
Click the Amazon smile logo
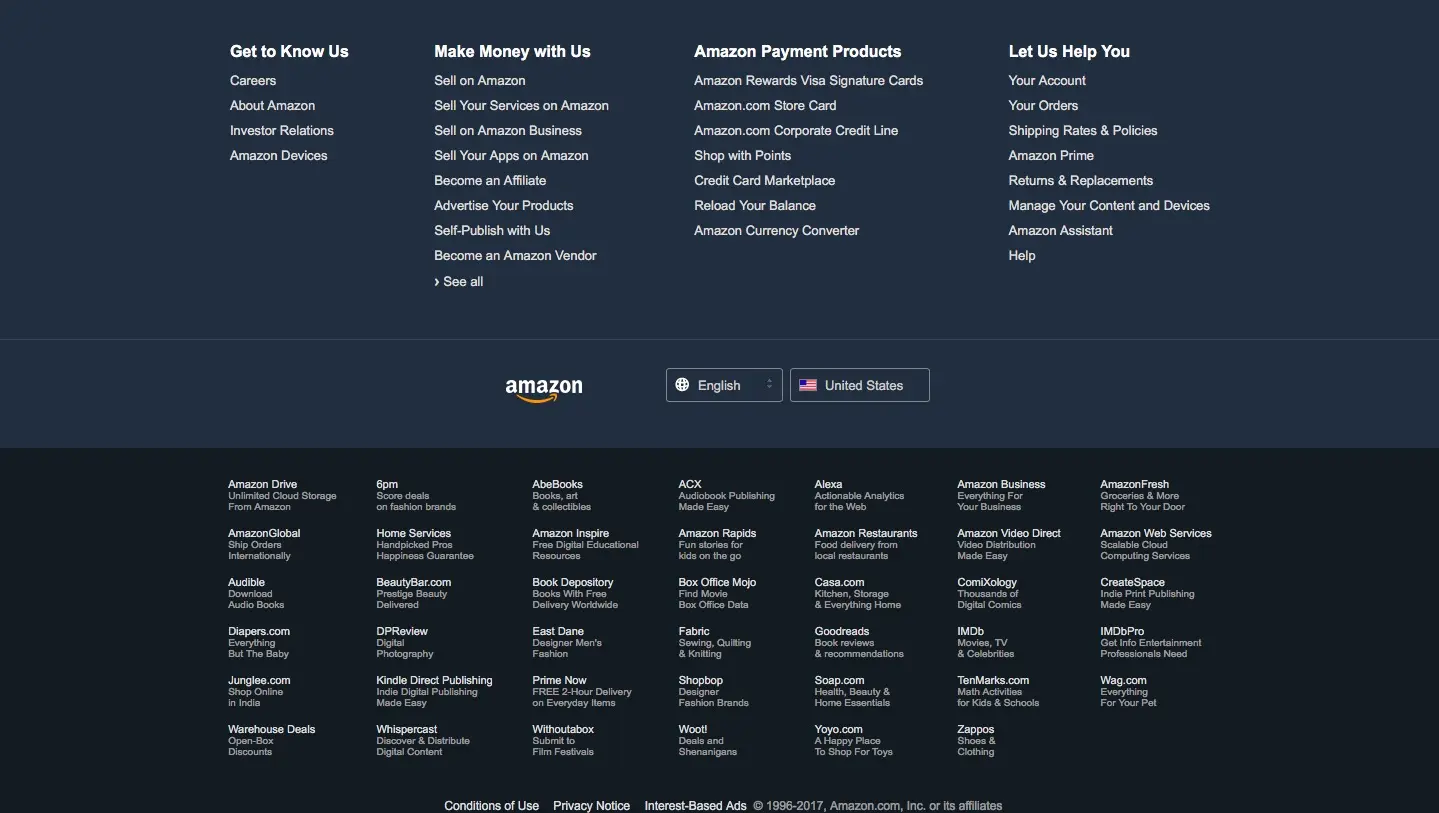tap(544, 389)
